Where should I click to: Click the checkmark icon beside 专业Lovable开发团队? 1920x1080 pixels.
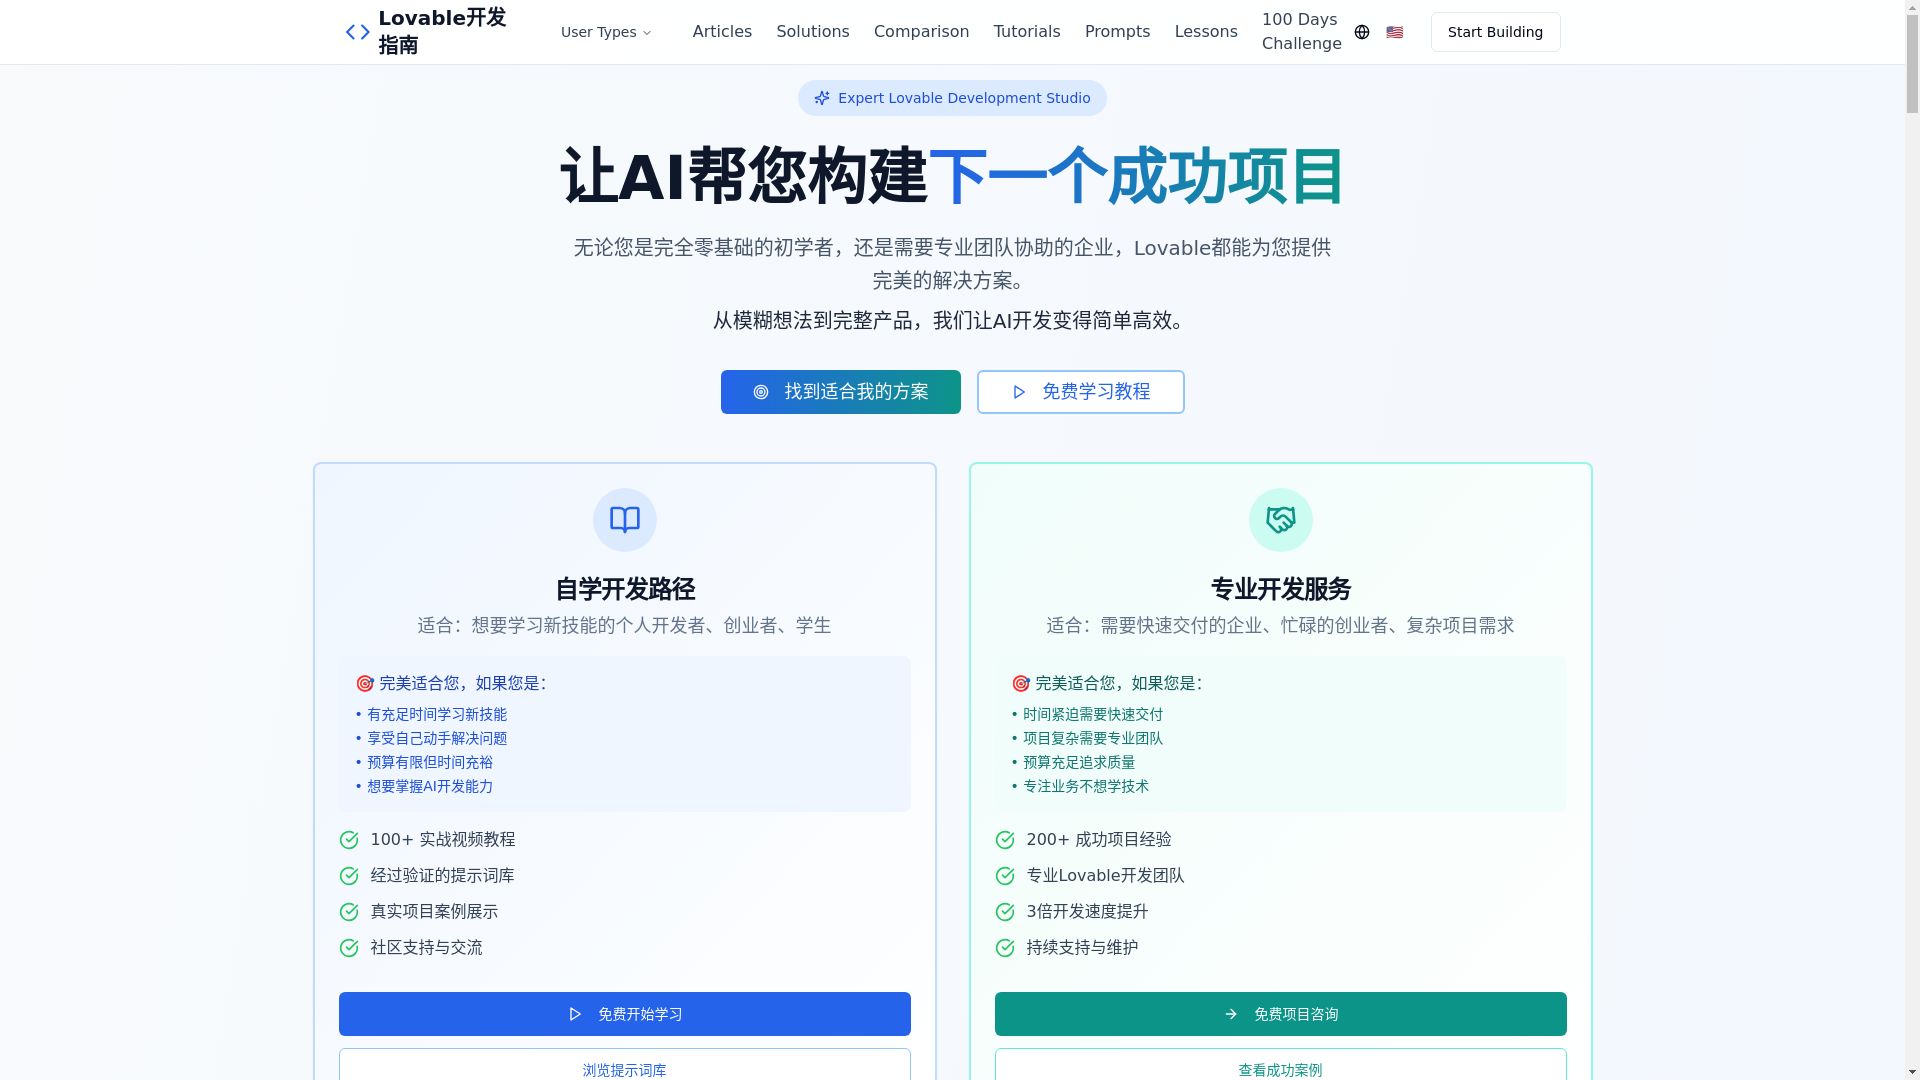tap(1005, 876)
